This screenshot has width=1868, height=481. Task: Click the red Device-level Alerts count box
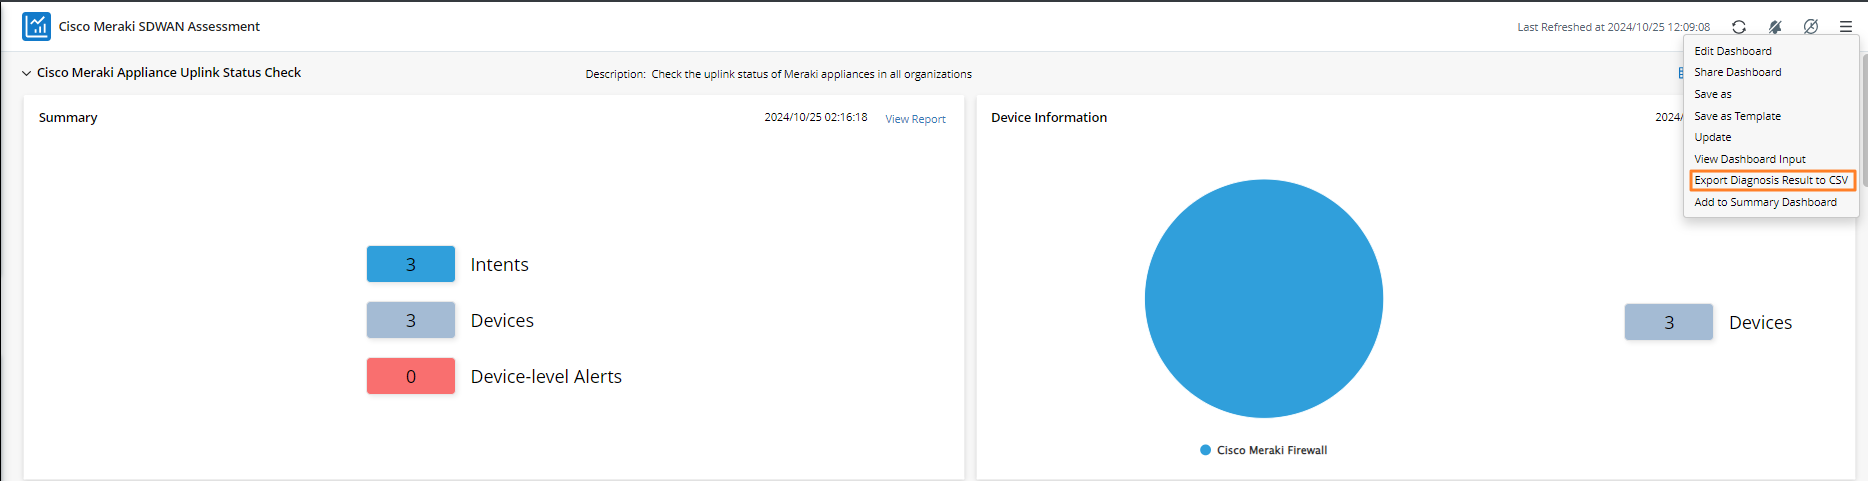click(x=410, y=376)
